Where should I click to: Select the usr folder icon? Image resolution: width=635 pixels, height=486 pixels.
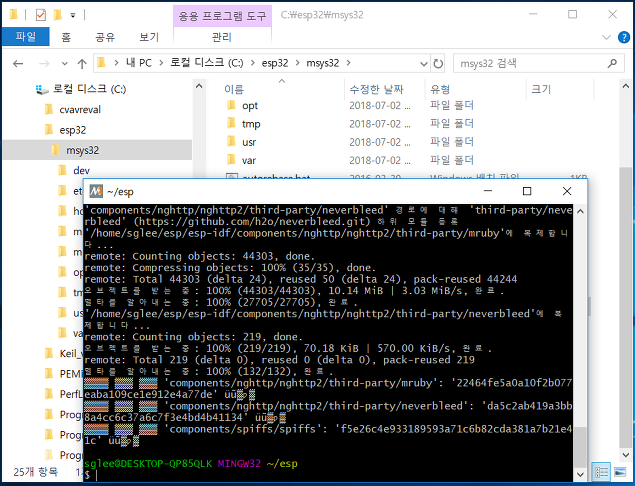(231, 141)
